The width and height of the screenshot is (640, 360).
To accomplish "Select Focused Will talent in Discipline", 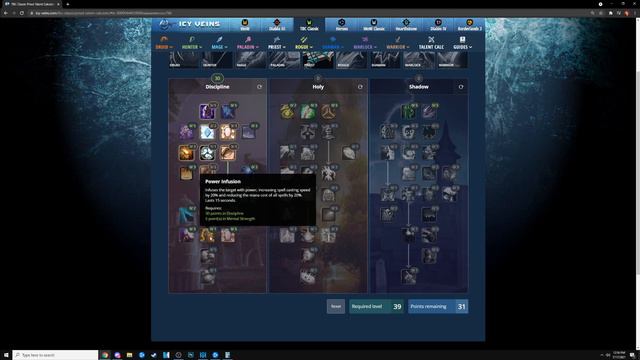I will [x=187, y=236].
